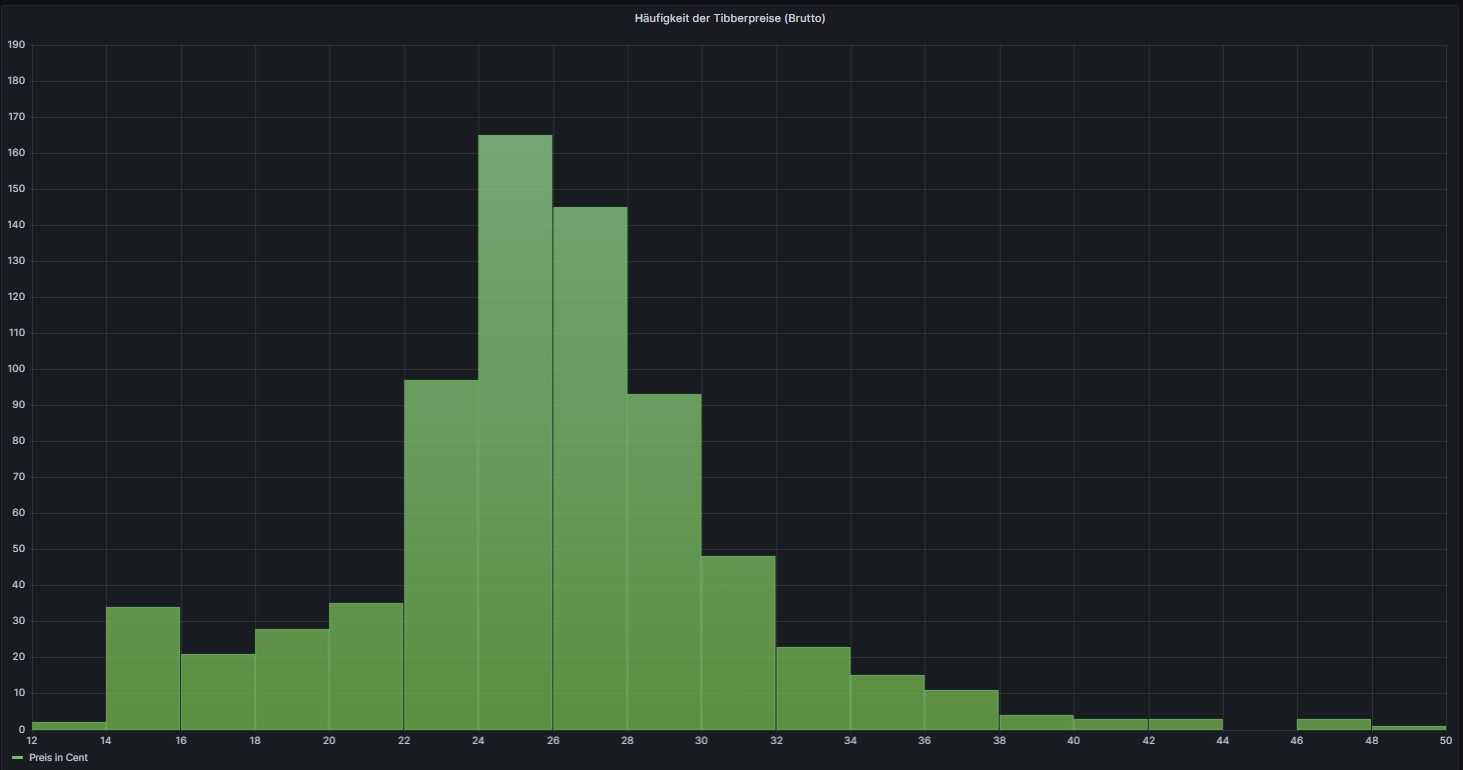Select the histogram bar between 14 and 16
The height and width of the screenshot is (770, 1463).
143,668
